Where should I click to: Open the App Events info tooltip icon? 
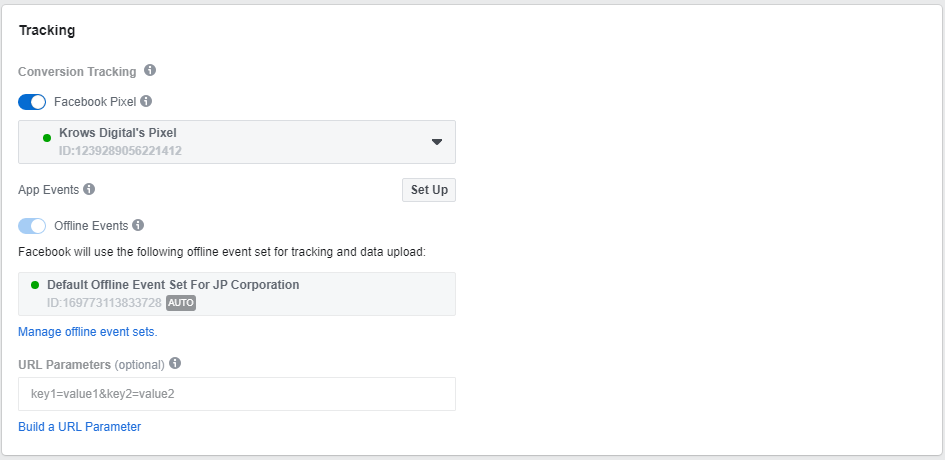point(89,189)
